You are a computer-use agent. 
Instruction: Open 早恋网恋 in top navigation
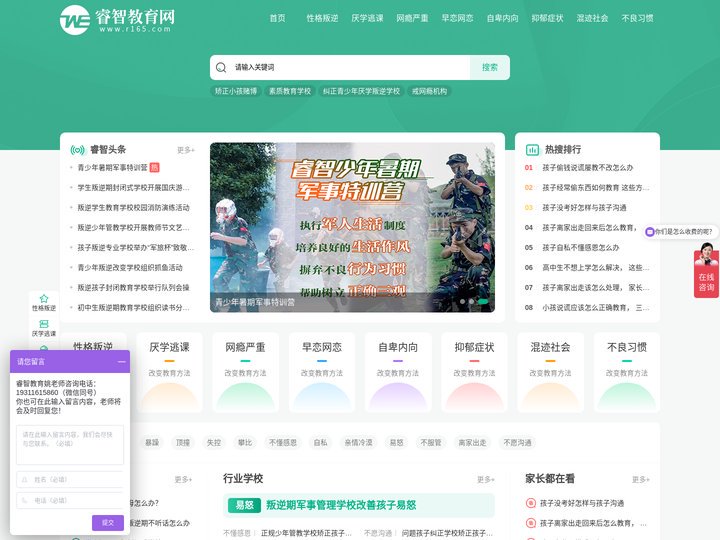457,18
